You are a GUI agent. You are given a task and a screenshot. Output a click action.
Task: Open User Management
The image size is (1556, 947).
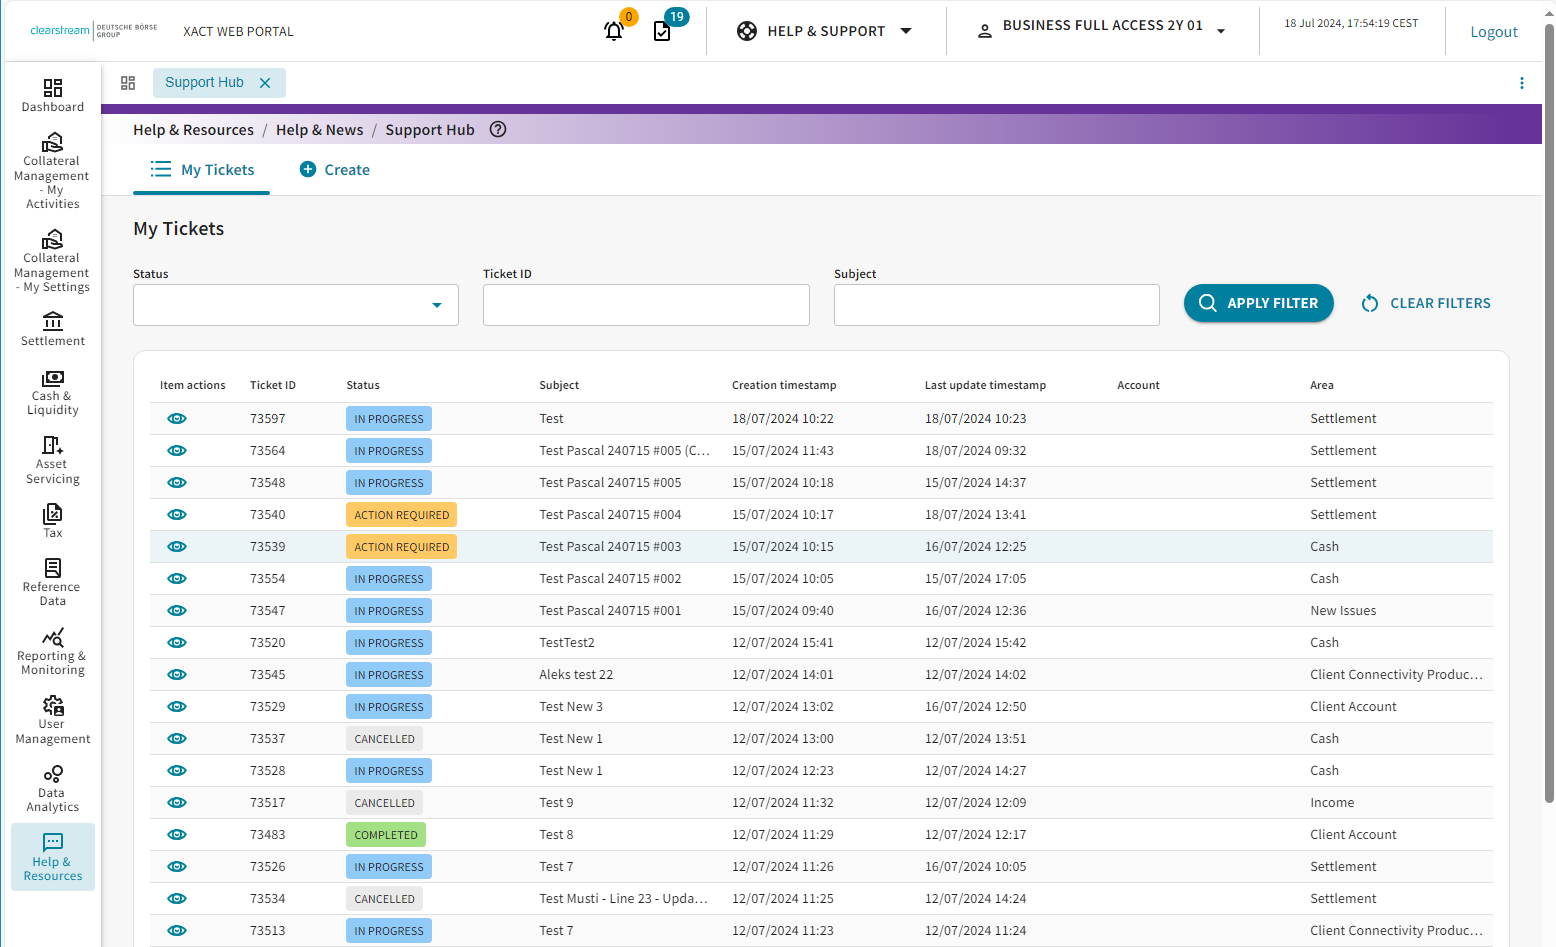point(52,719)
